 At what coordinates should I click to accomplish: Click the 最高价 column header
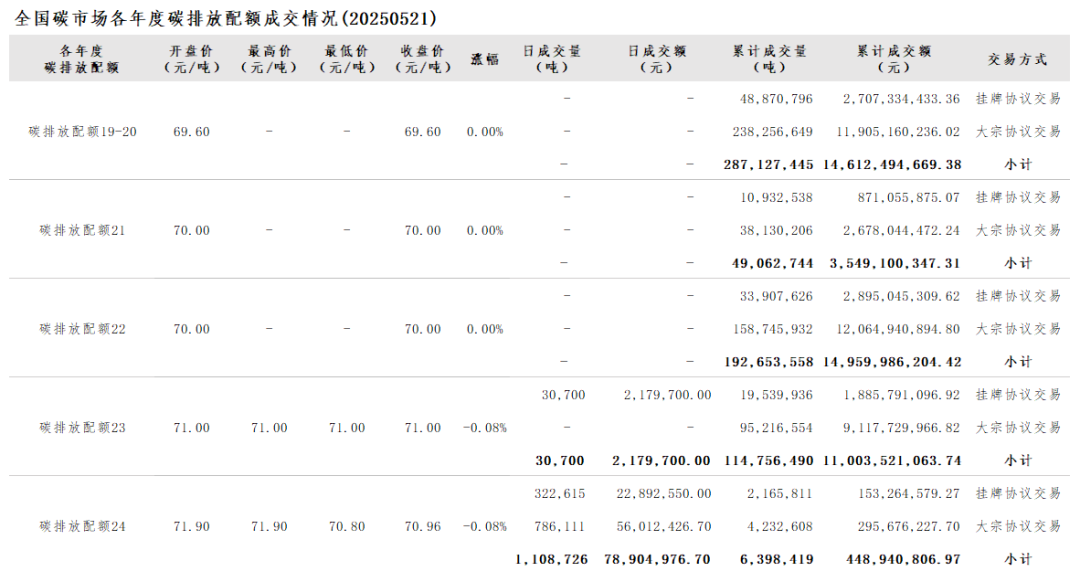269,59
